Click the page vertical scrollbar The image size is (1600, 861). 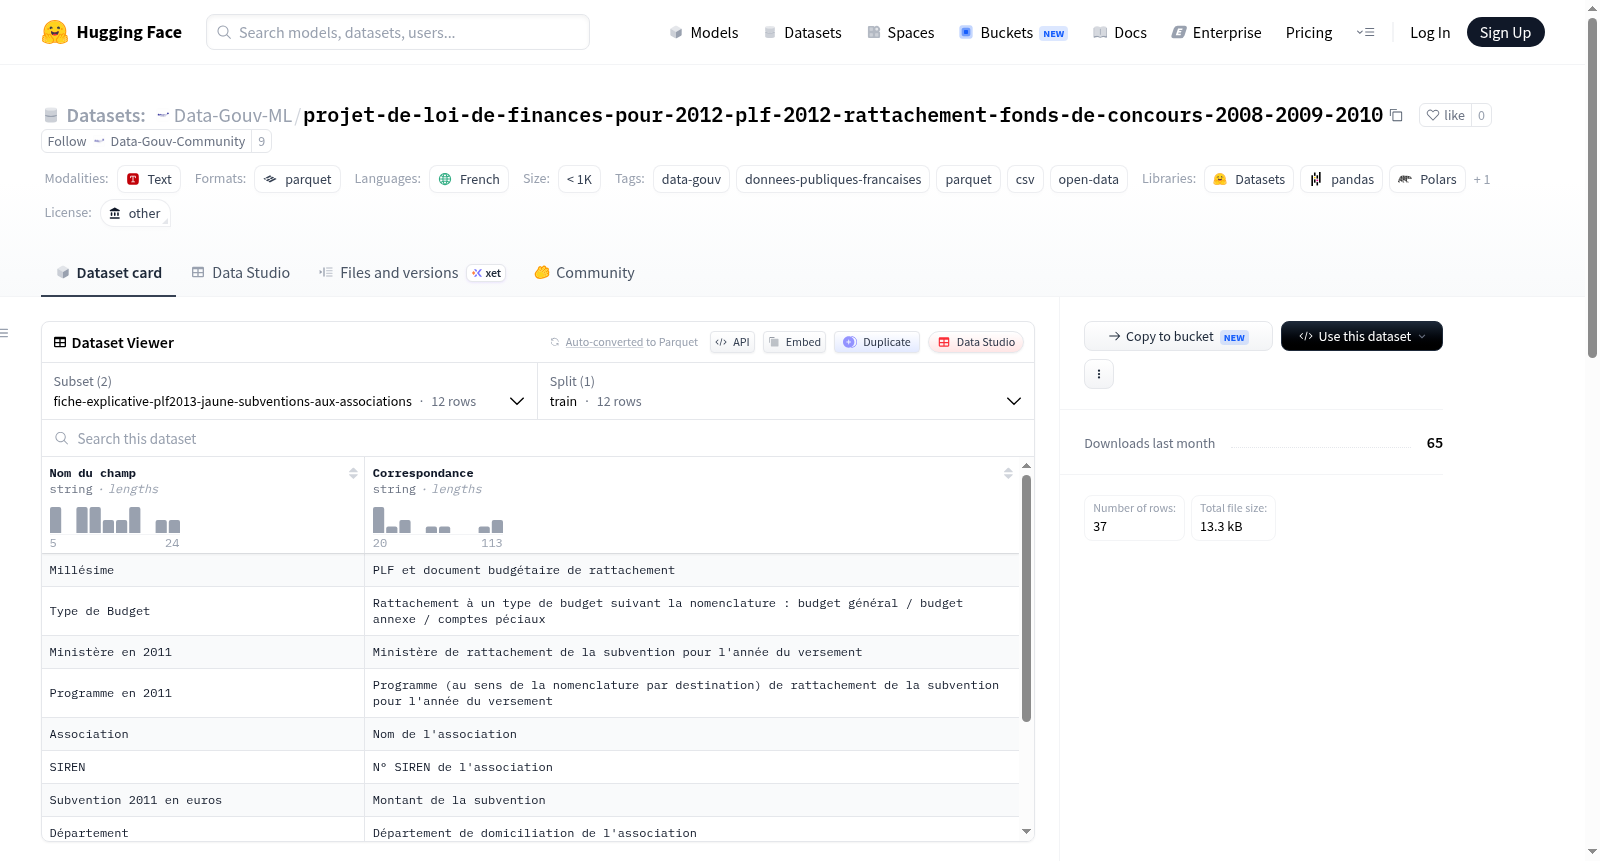tap(1592, 188)
